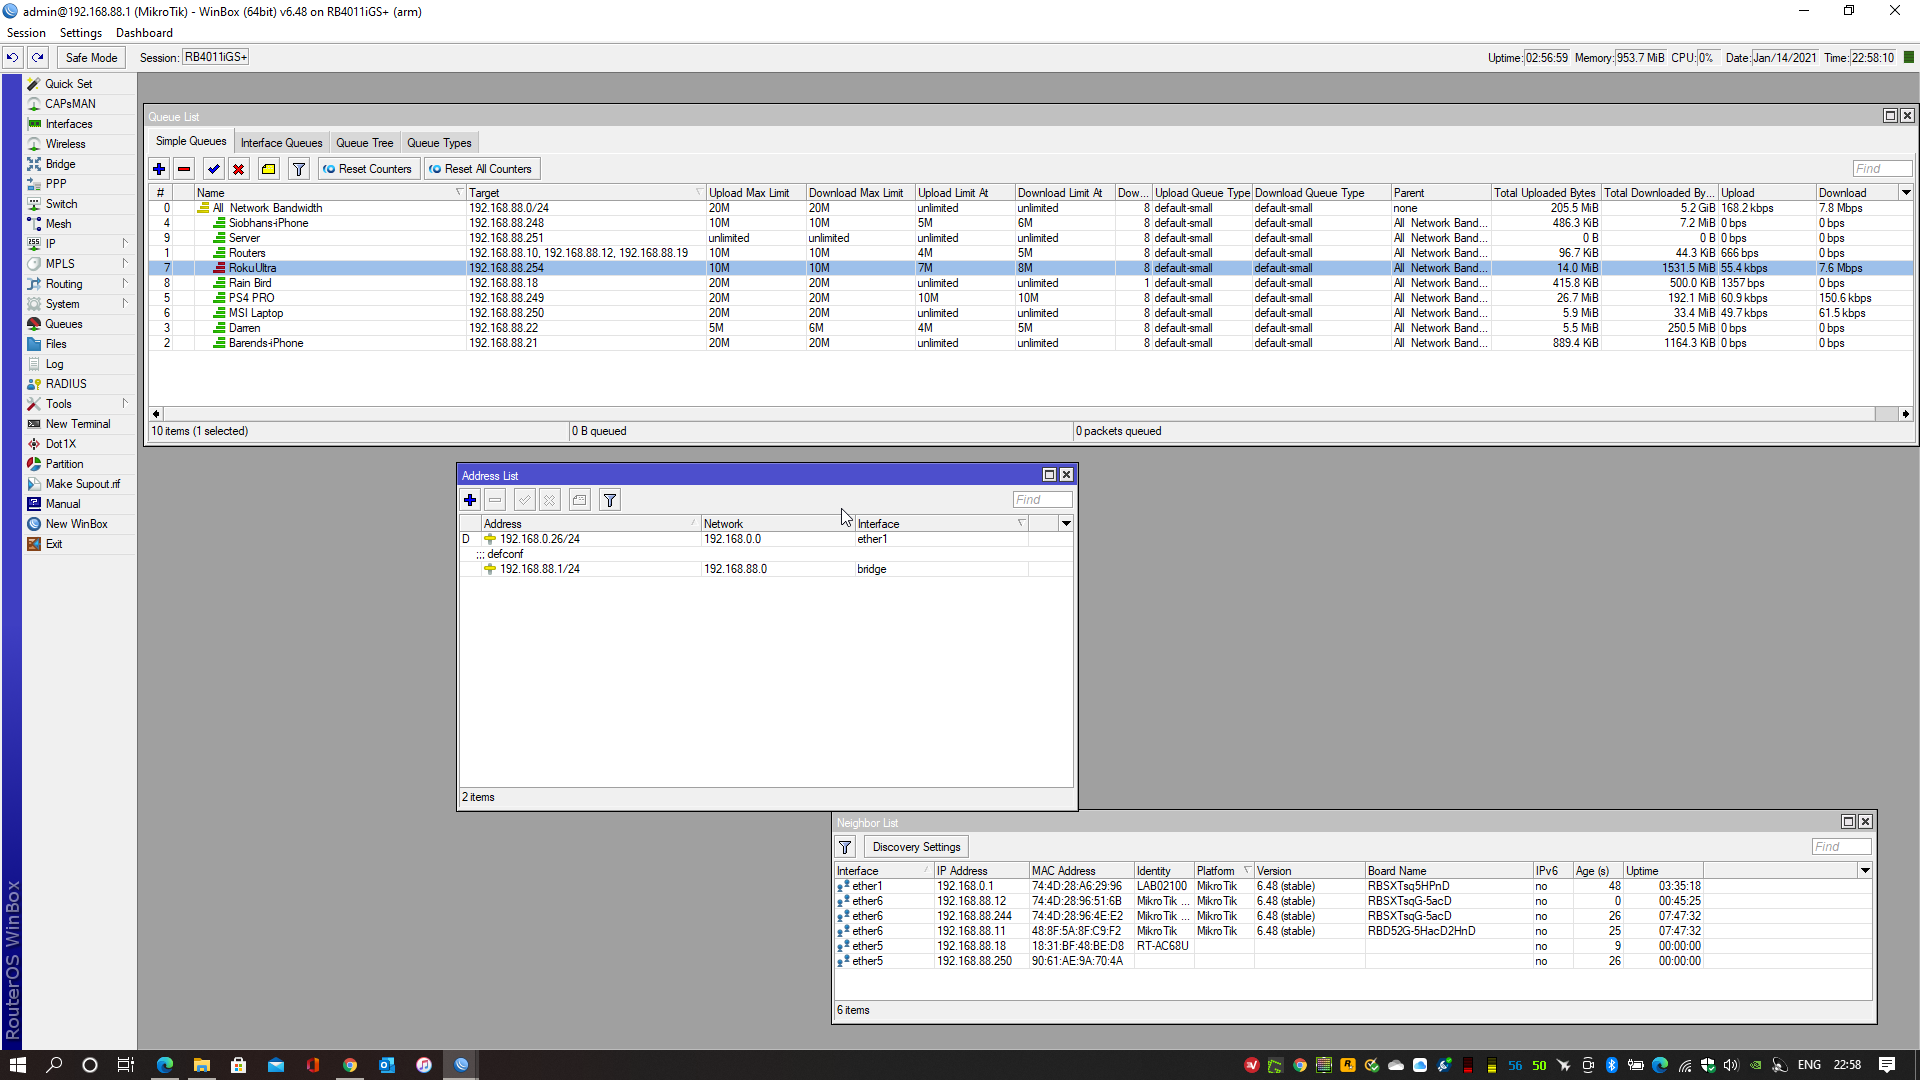Open the Session menu

pos(26,32)
